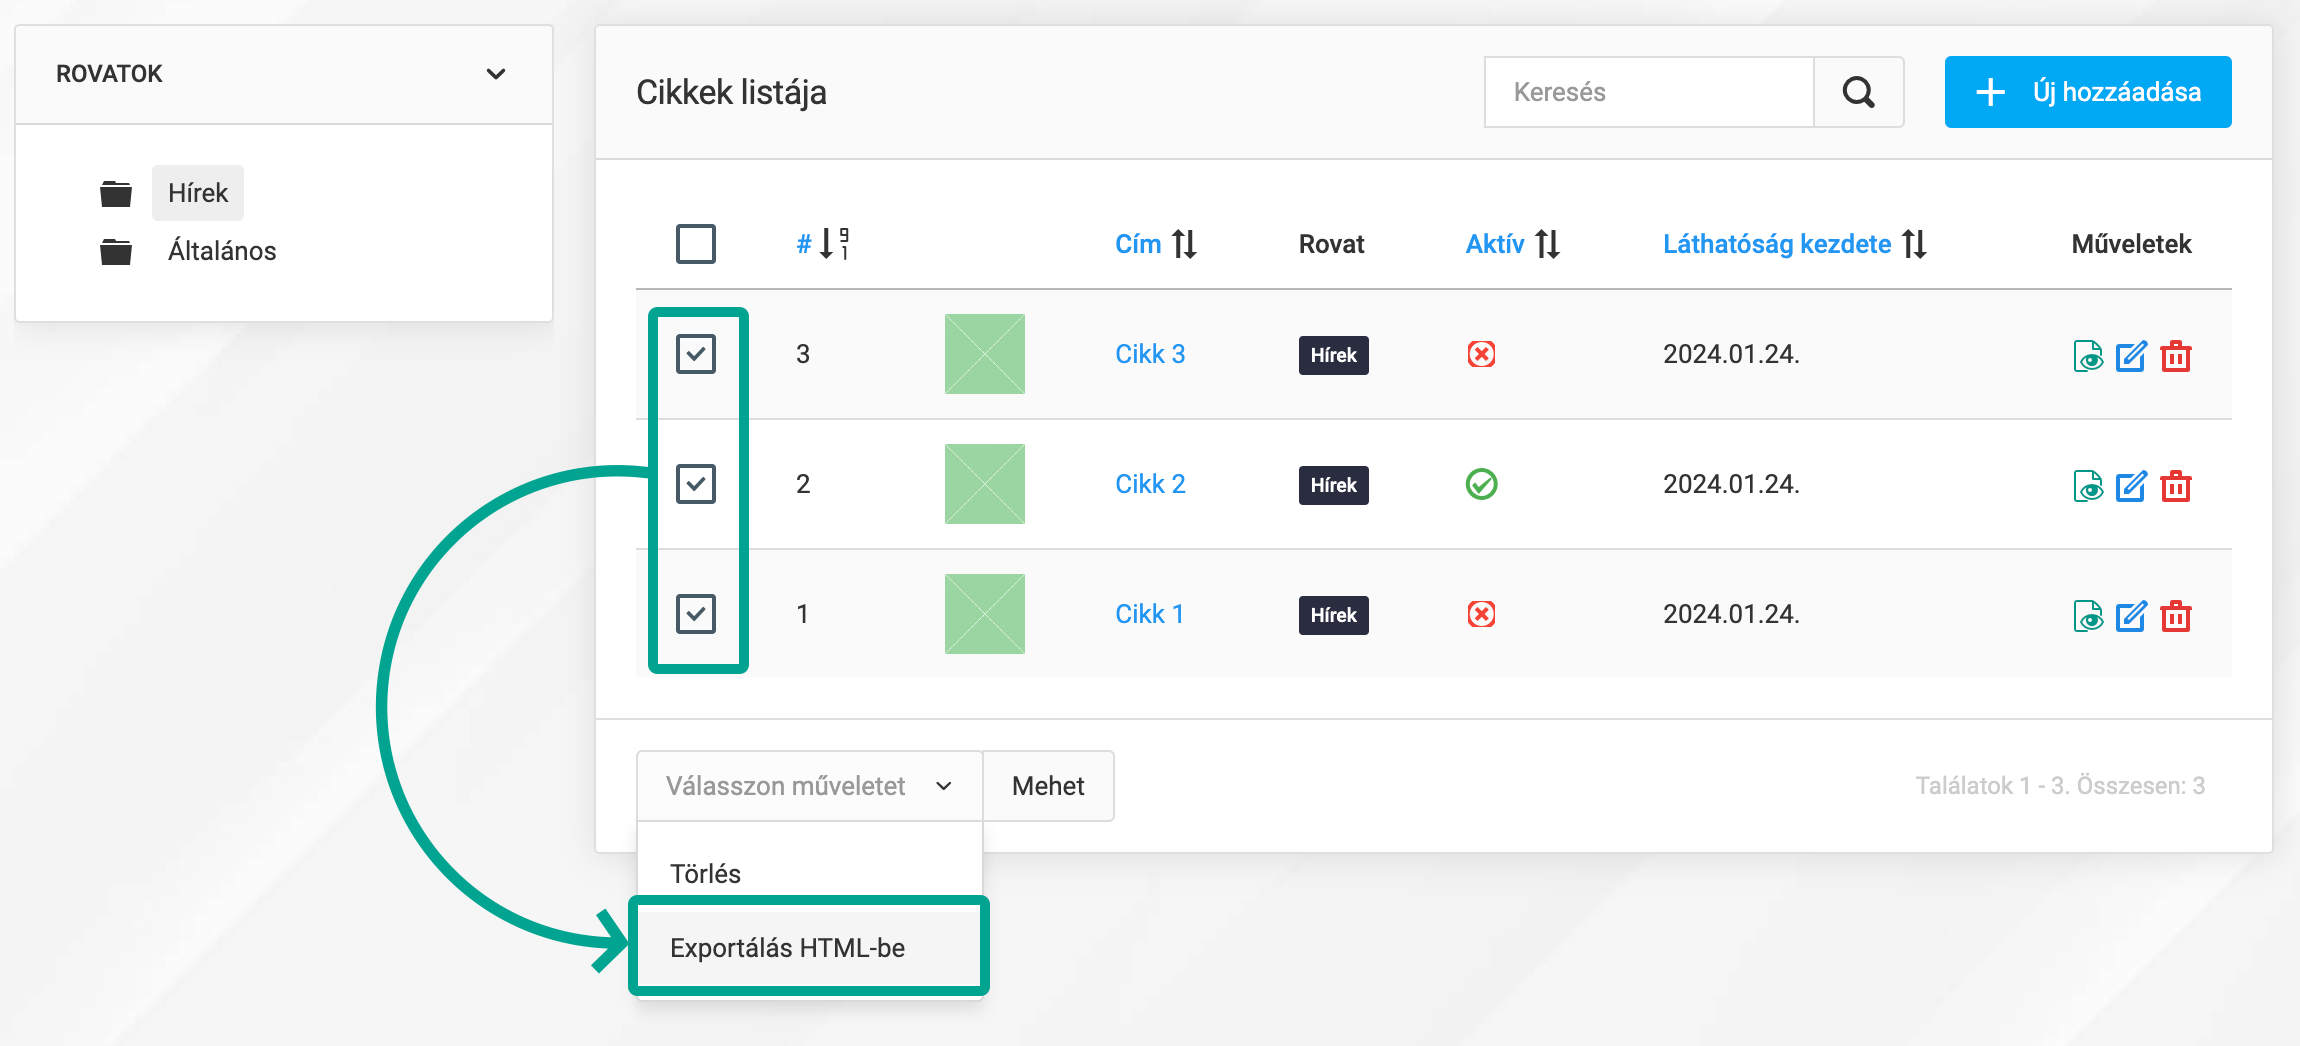This screenshot has height=1046, width=2300.
Task: Toggle the select-all checkbox in header
Action: (696, 244)
